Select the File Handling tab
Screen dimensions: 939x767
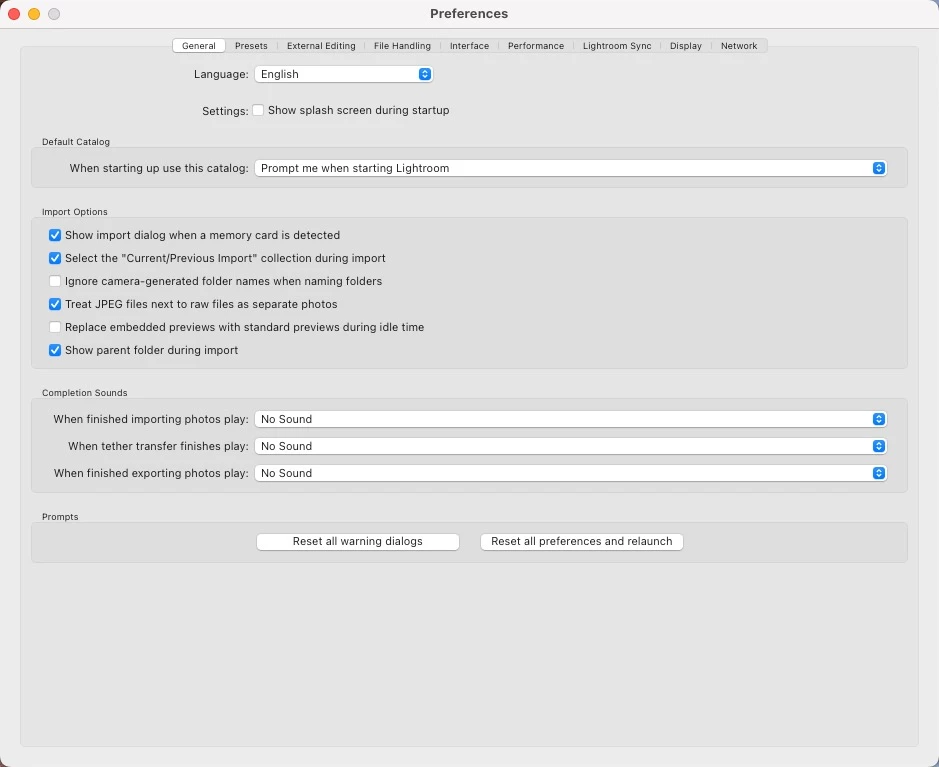coord(402,46)
